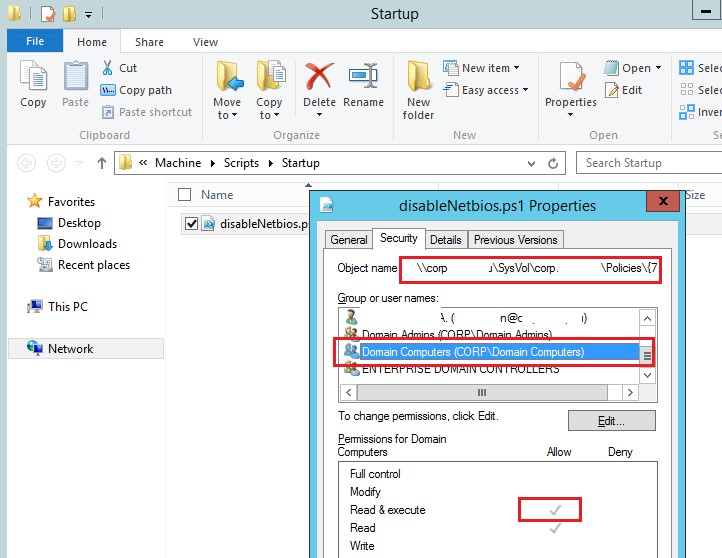Switch to the View ribbon tab

(205, 42)
